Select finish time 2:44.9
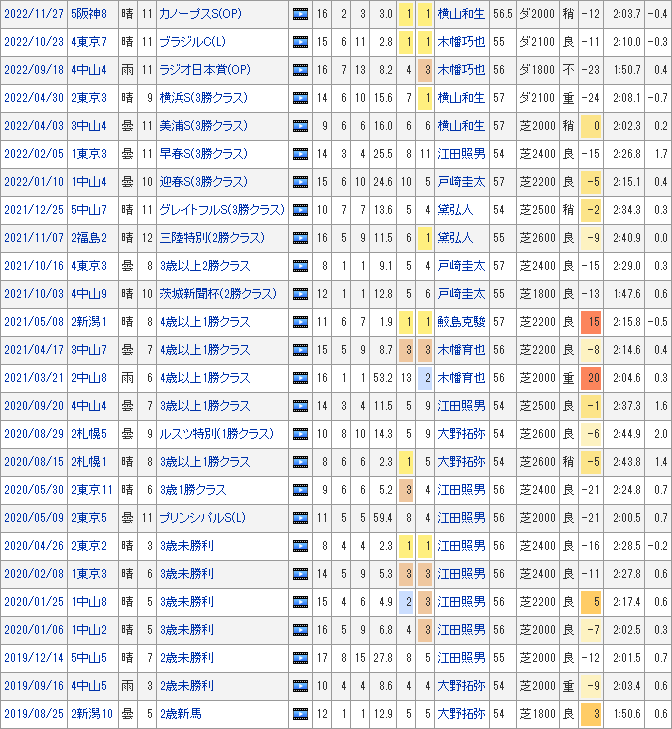The height and width of the screenshot is (729, 672). click(627, 434)
